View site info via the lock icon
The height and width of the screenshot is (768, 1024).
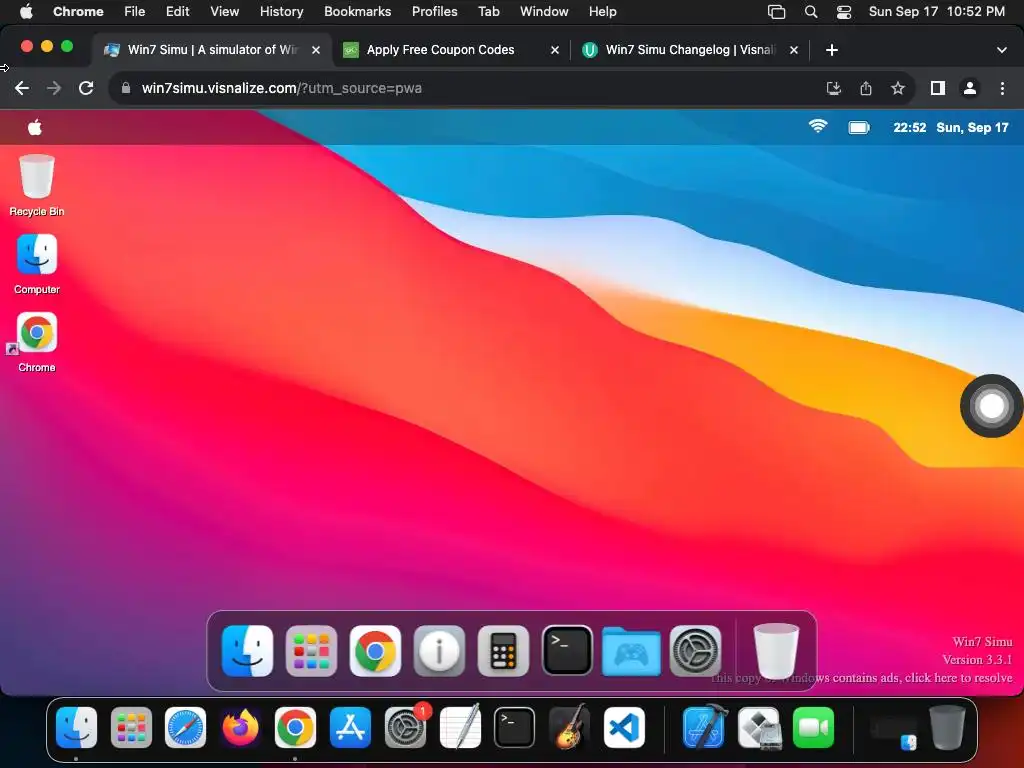pyautogui.click(x=126, y=88)
